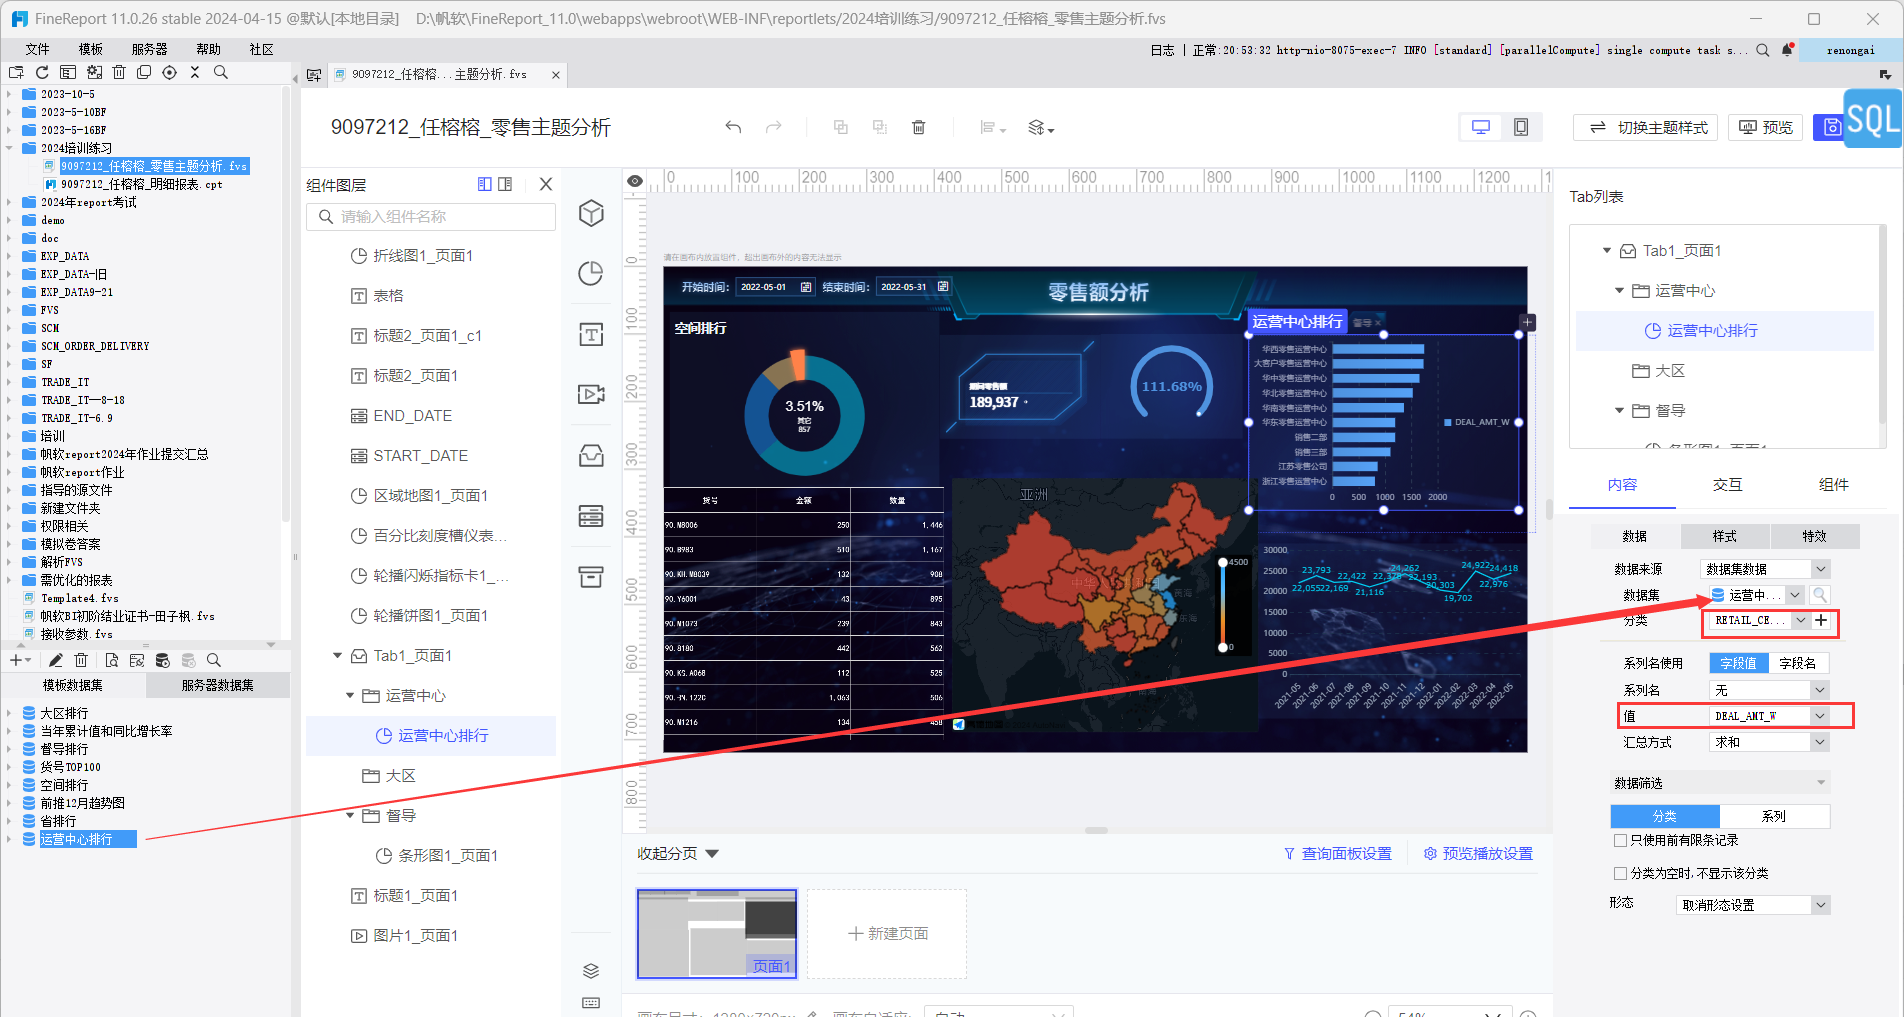Open the chart pie component palette icon
The height and width of the screenshot is (1017, 1904).
click(x=591, y=273)
